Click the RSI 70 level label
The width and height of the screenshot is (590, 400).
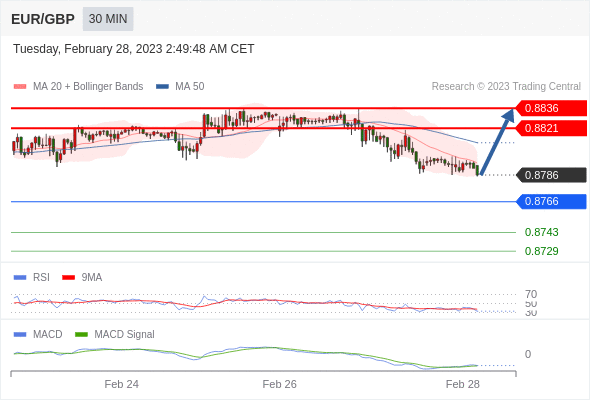[531, 294]
